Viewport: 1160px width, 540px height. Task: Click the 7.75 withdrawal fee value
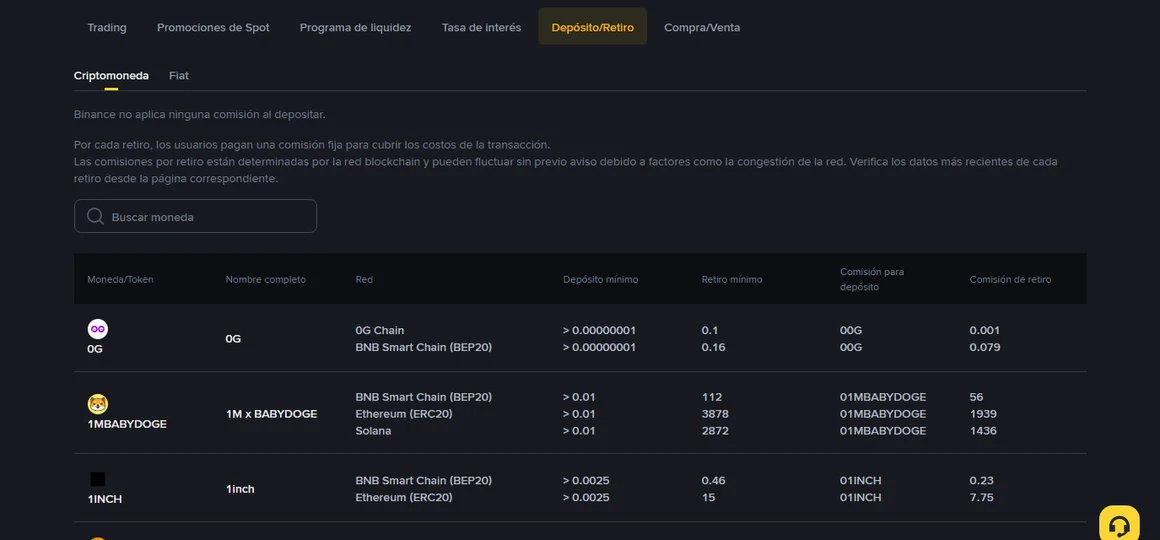[982, 497]
